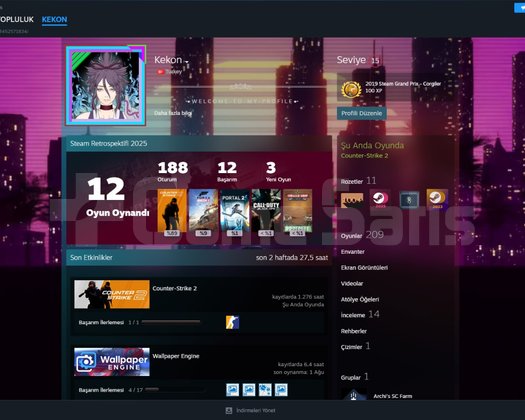Open the 2019 Steam Grand Prix badge icon
The image size is (525, 420).
coord(351,89)
